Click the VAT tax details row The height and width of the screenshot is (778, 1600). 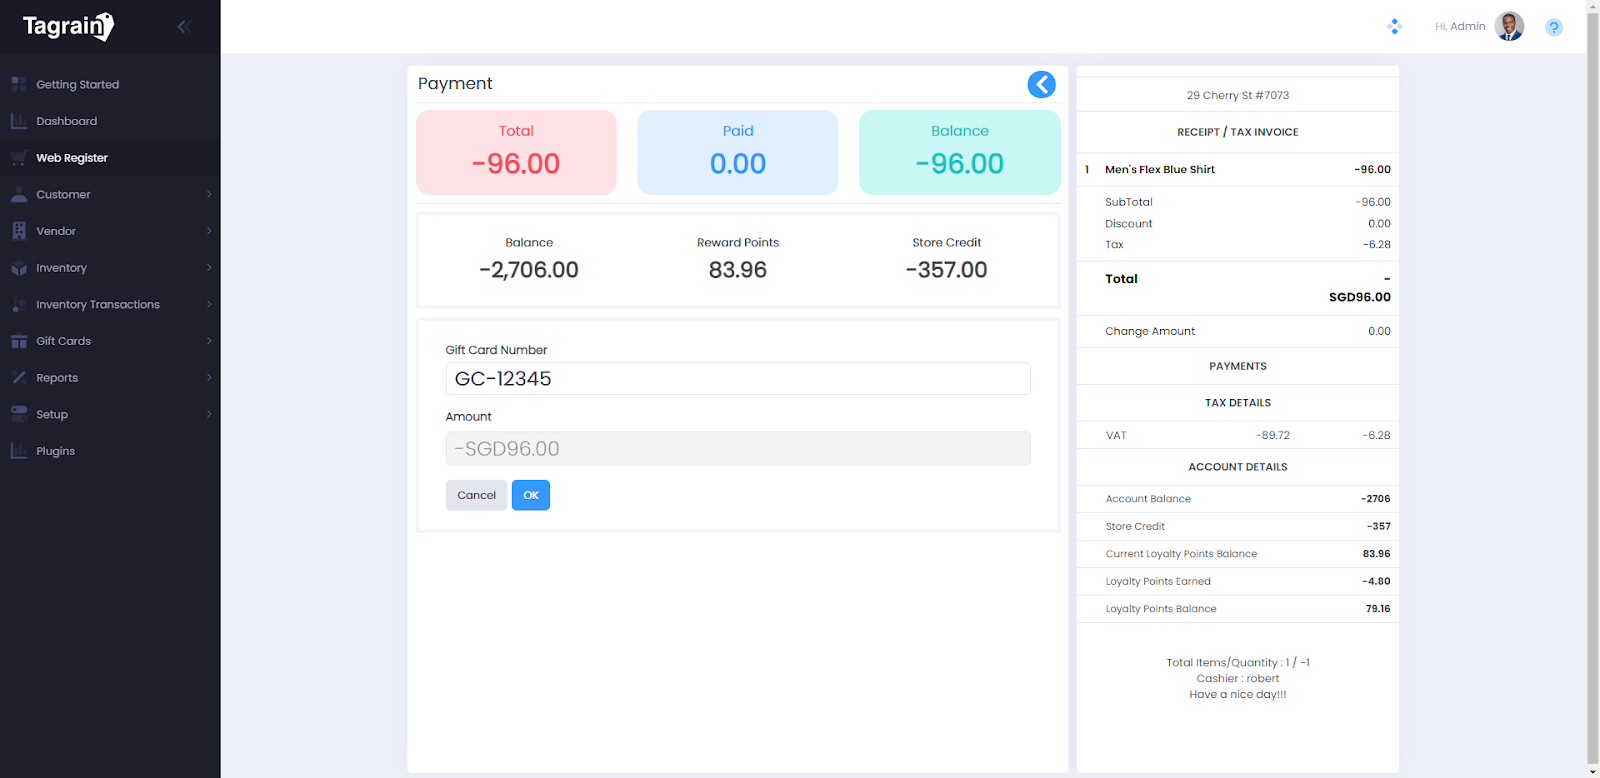coord(1238,436)
